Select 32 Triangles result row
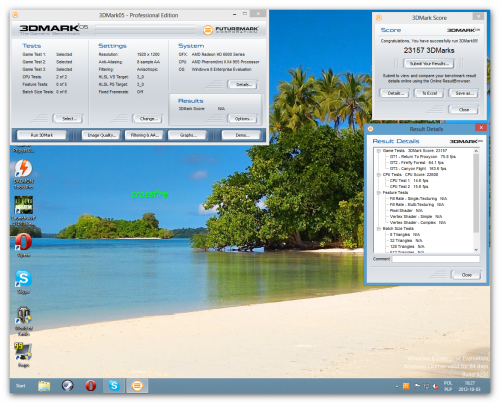Viewport: 500px width, 403px height. pos(406,241)
